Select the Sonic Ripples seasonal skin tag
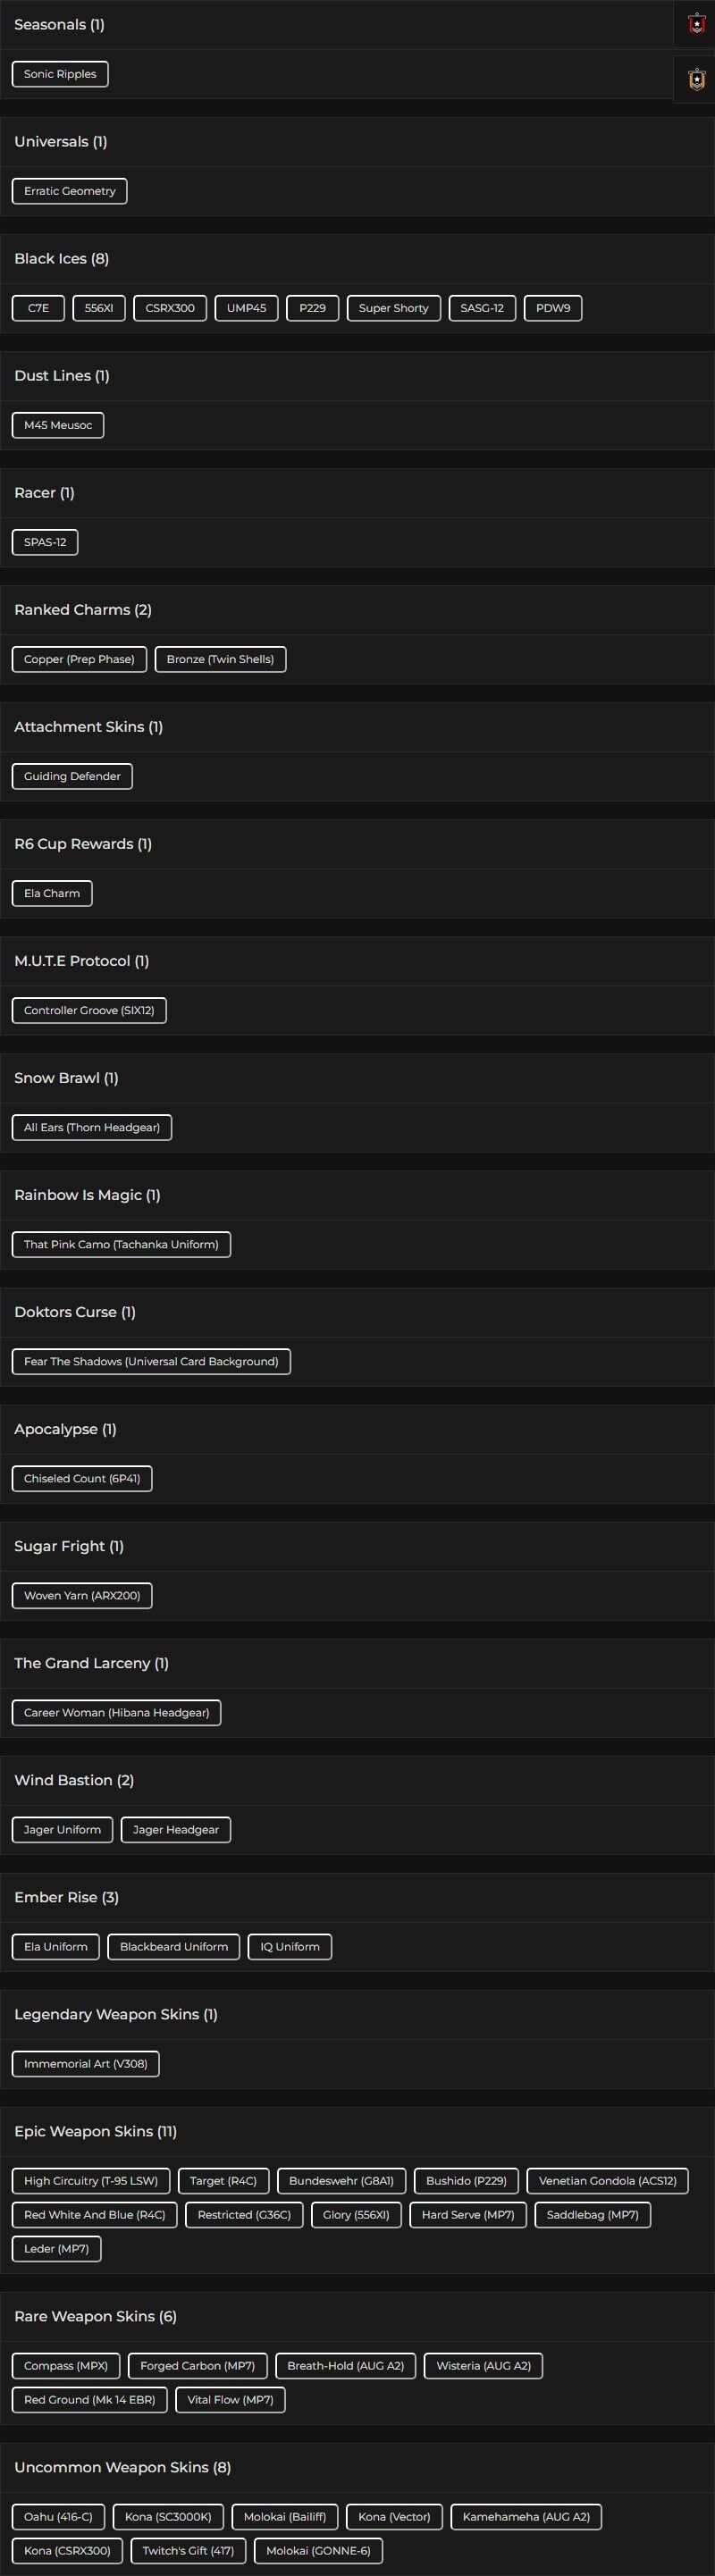 coord(60,74)
